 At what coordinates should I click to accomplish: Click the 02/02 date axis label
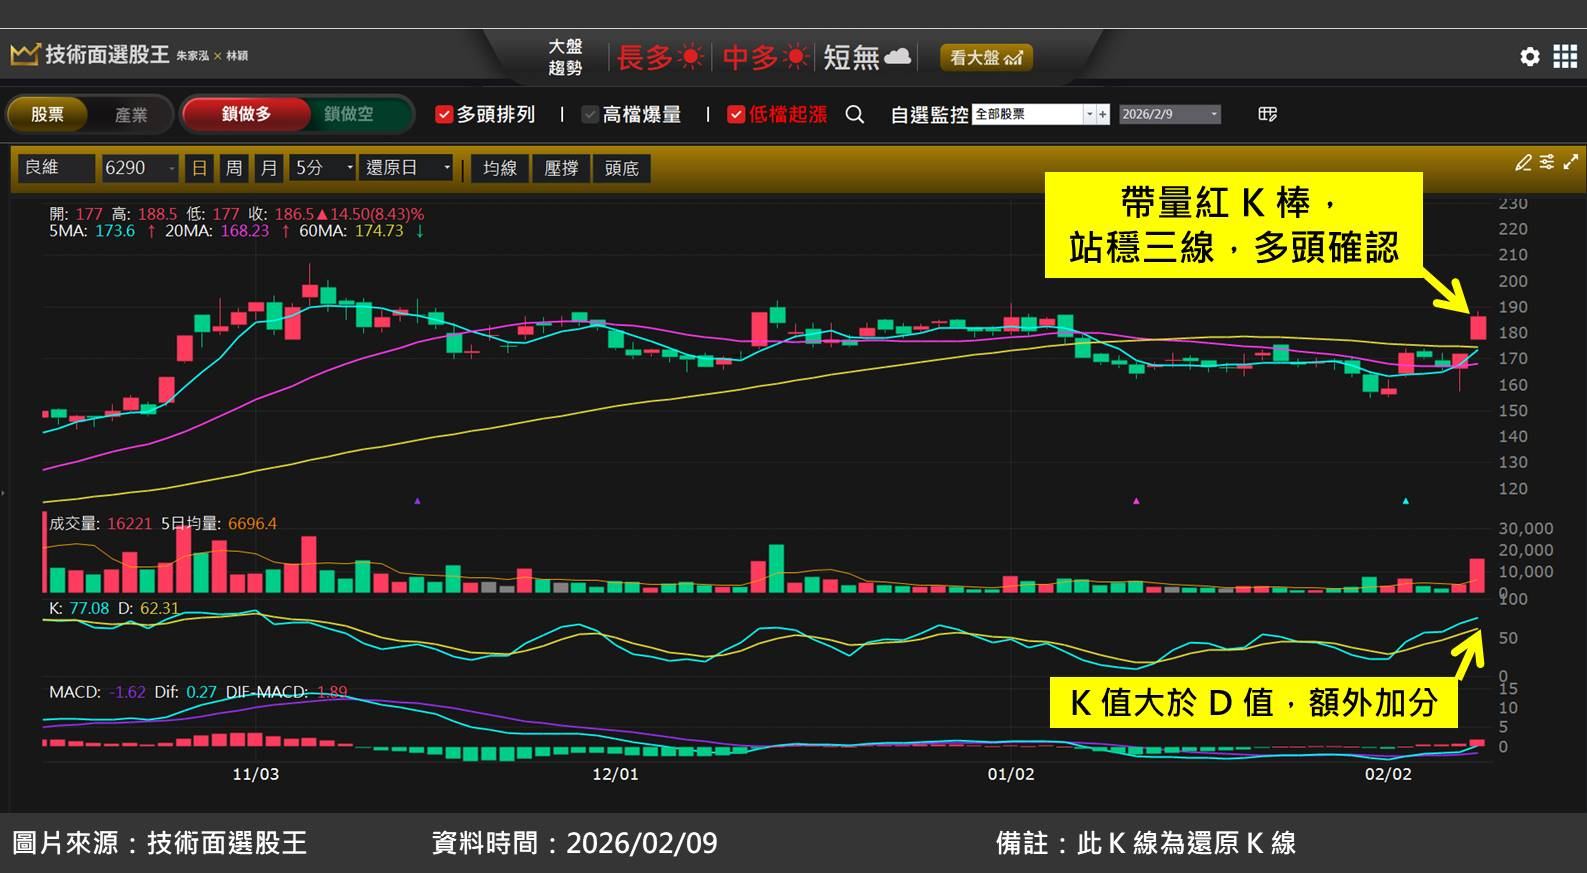1389,774
